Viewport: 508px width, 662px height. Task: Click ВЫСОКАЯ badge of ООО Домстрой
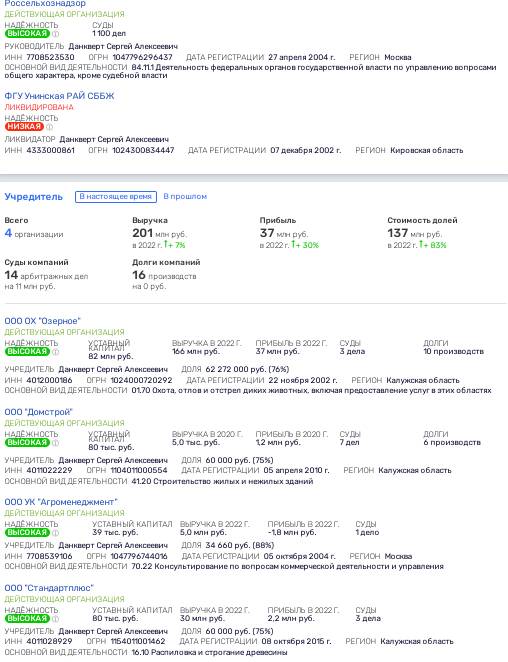pyautogui.click(x=27, y=442)
